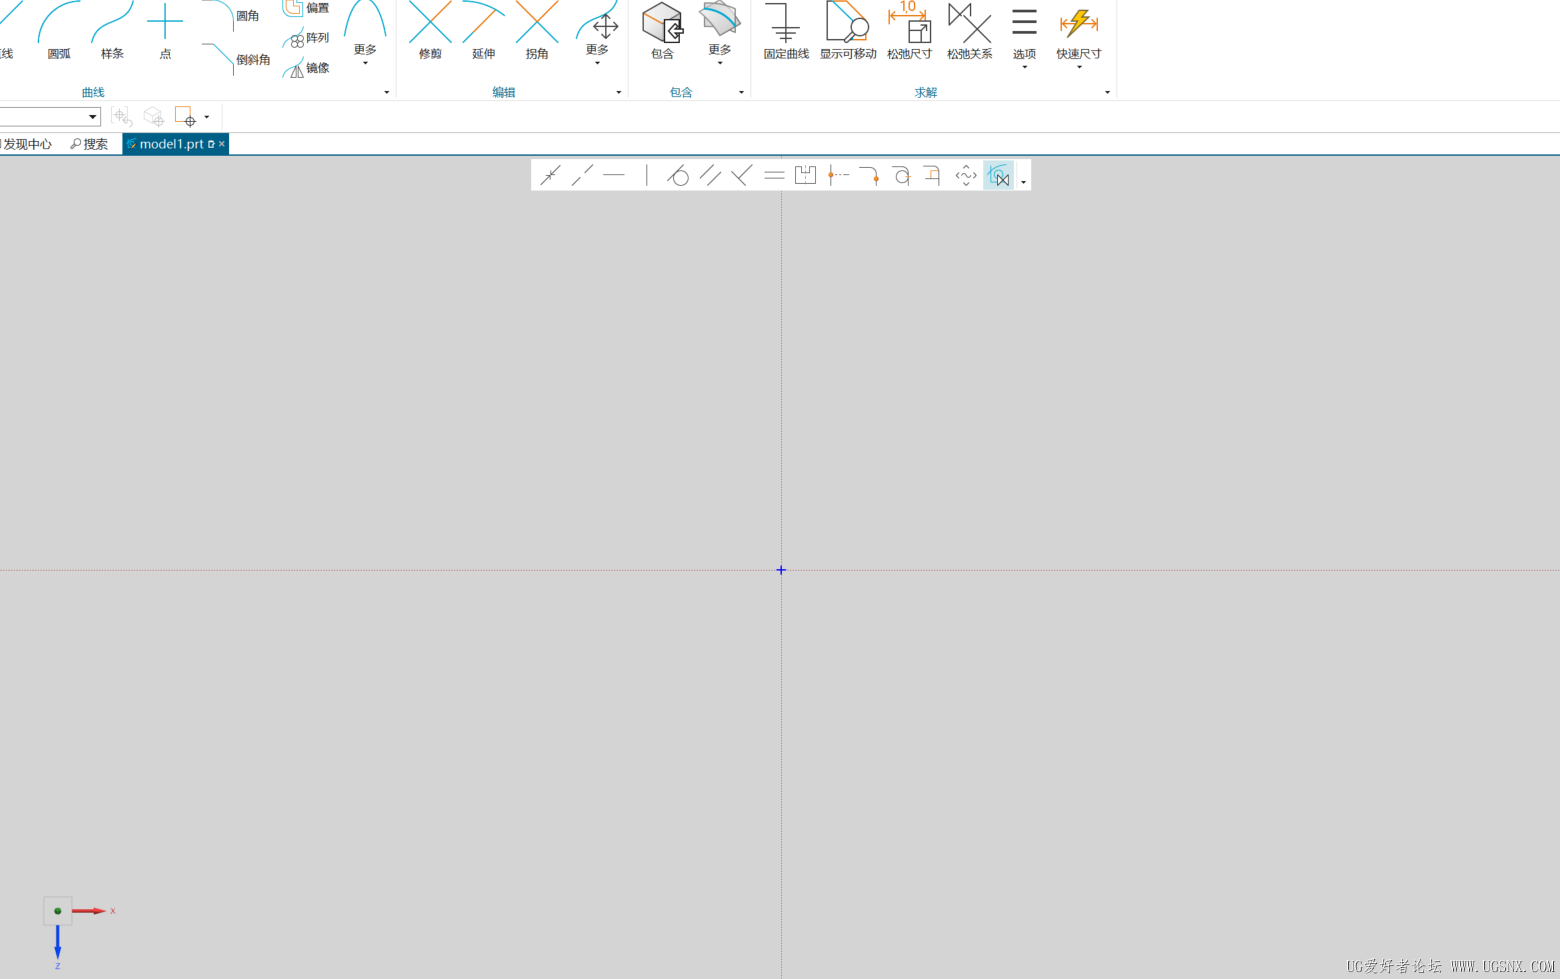The image size is (1560, 979).
Task: Click the Mirror (镜像) curve tool
Action: (306, 67)
